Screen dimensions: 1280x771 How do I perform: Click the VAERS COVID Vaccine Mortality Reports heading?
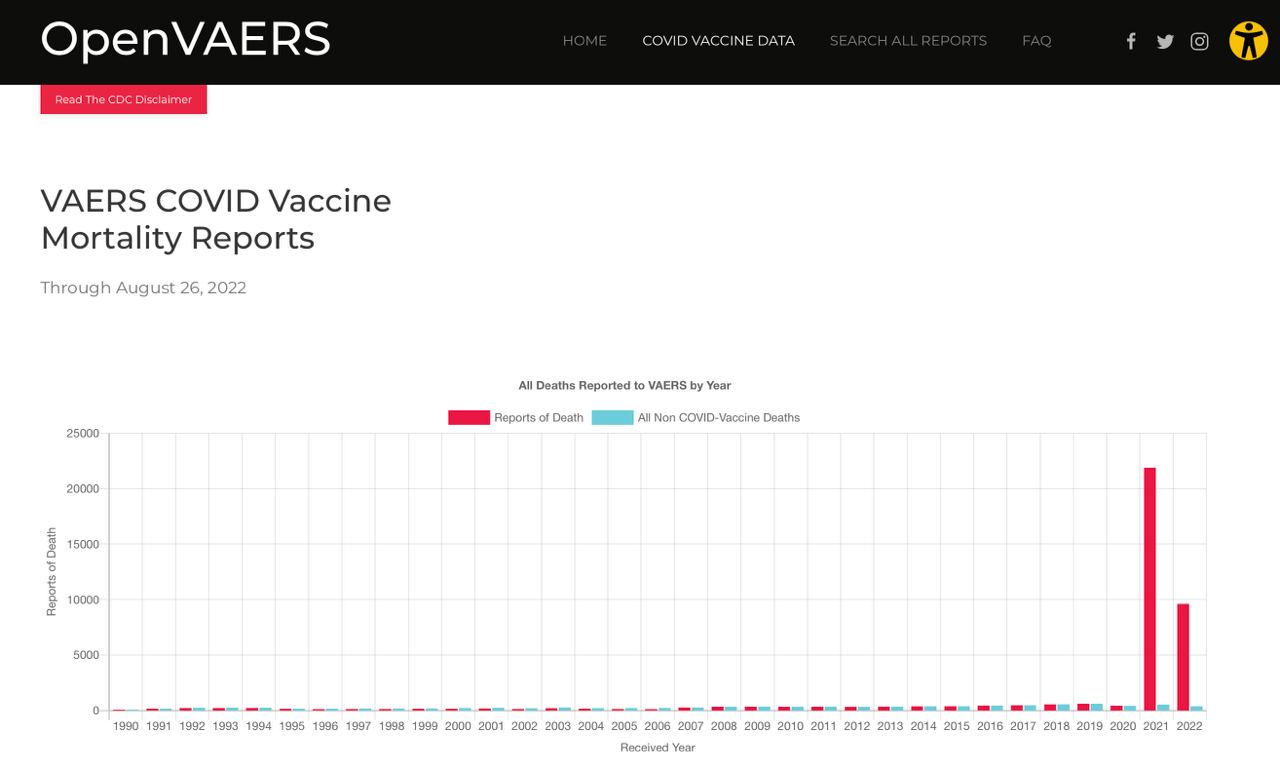[215, 219]
